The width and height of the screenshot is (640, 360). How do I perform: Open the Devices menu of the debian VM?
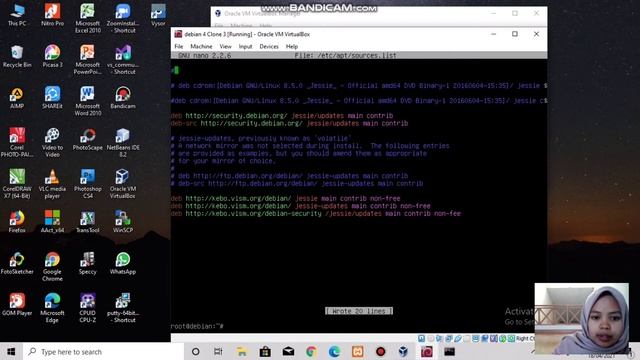269,47
